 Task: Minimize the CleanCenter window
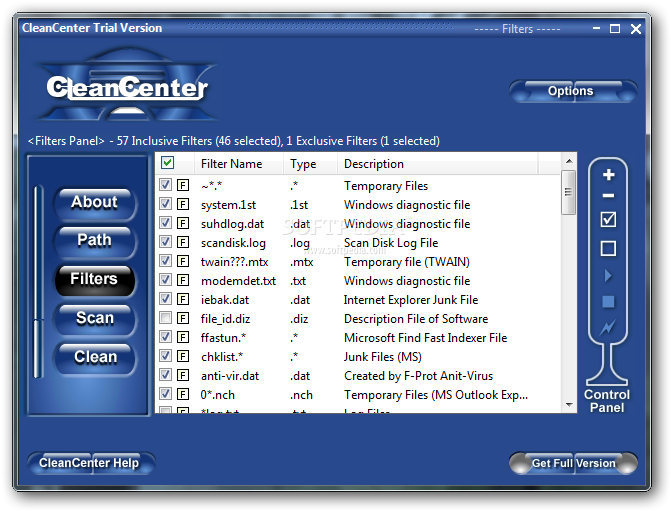click(597, 28)
